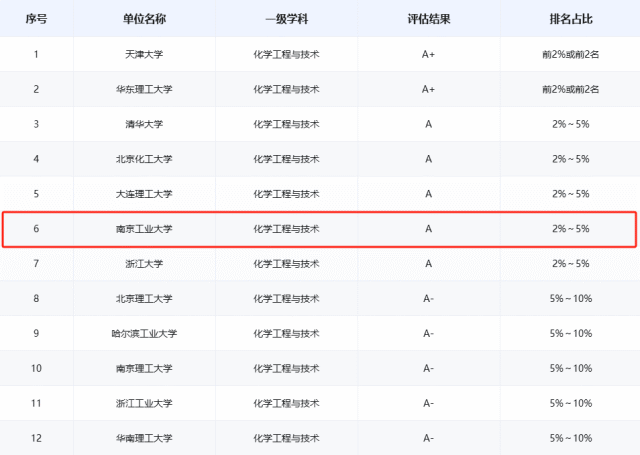Click 5%~10% in 浙江工业大学 row

(x=571, y=403)
